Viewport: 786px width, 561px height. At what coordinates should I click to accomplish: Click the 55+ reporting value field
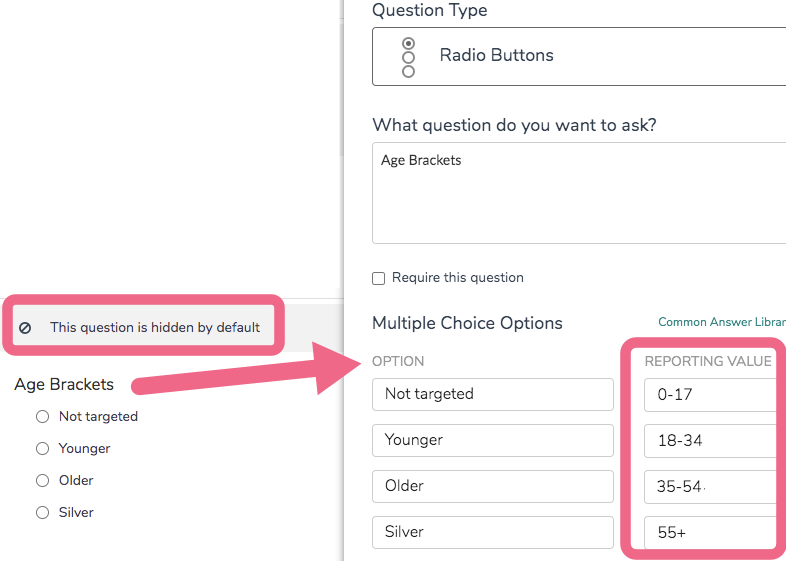(x=710, y=532)
